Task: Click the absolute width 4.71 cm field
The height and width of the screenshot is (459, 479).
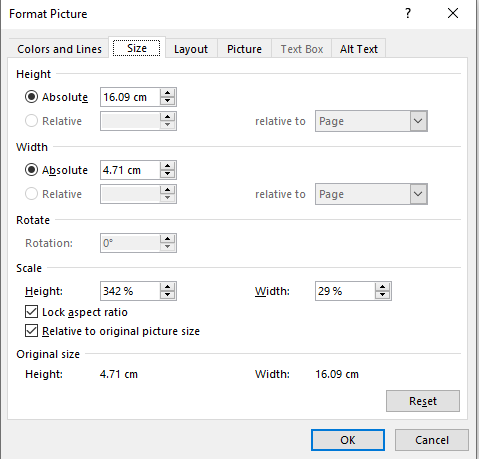Action: tap(130, 170)
